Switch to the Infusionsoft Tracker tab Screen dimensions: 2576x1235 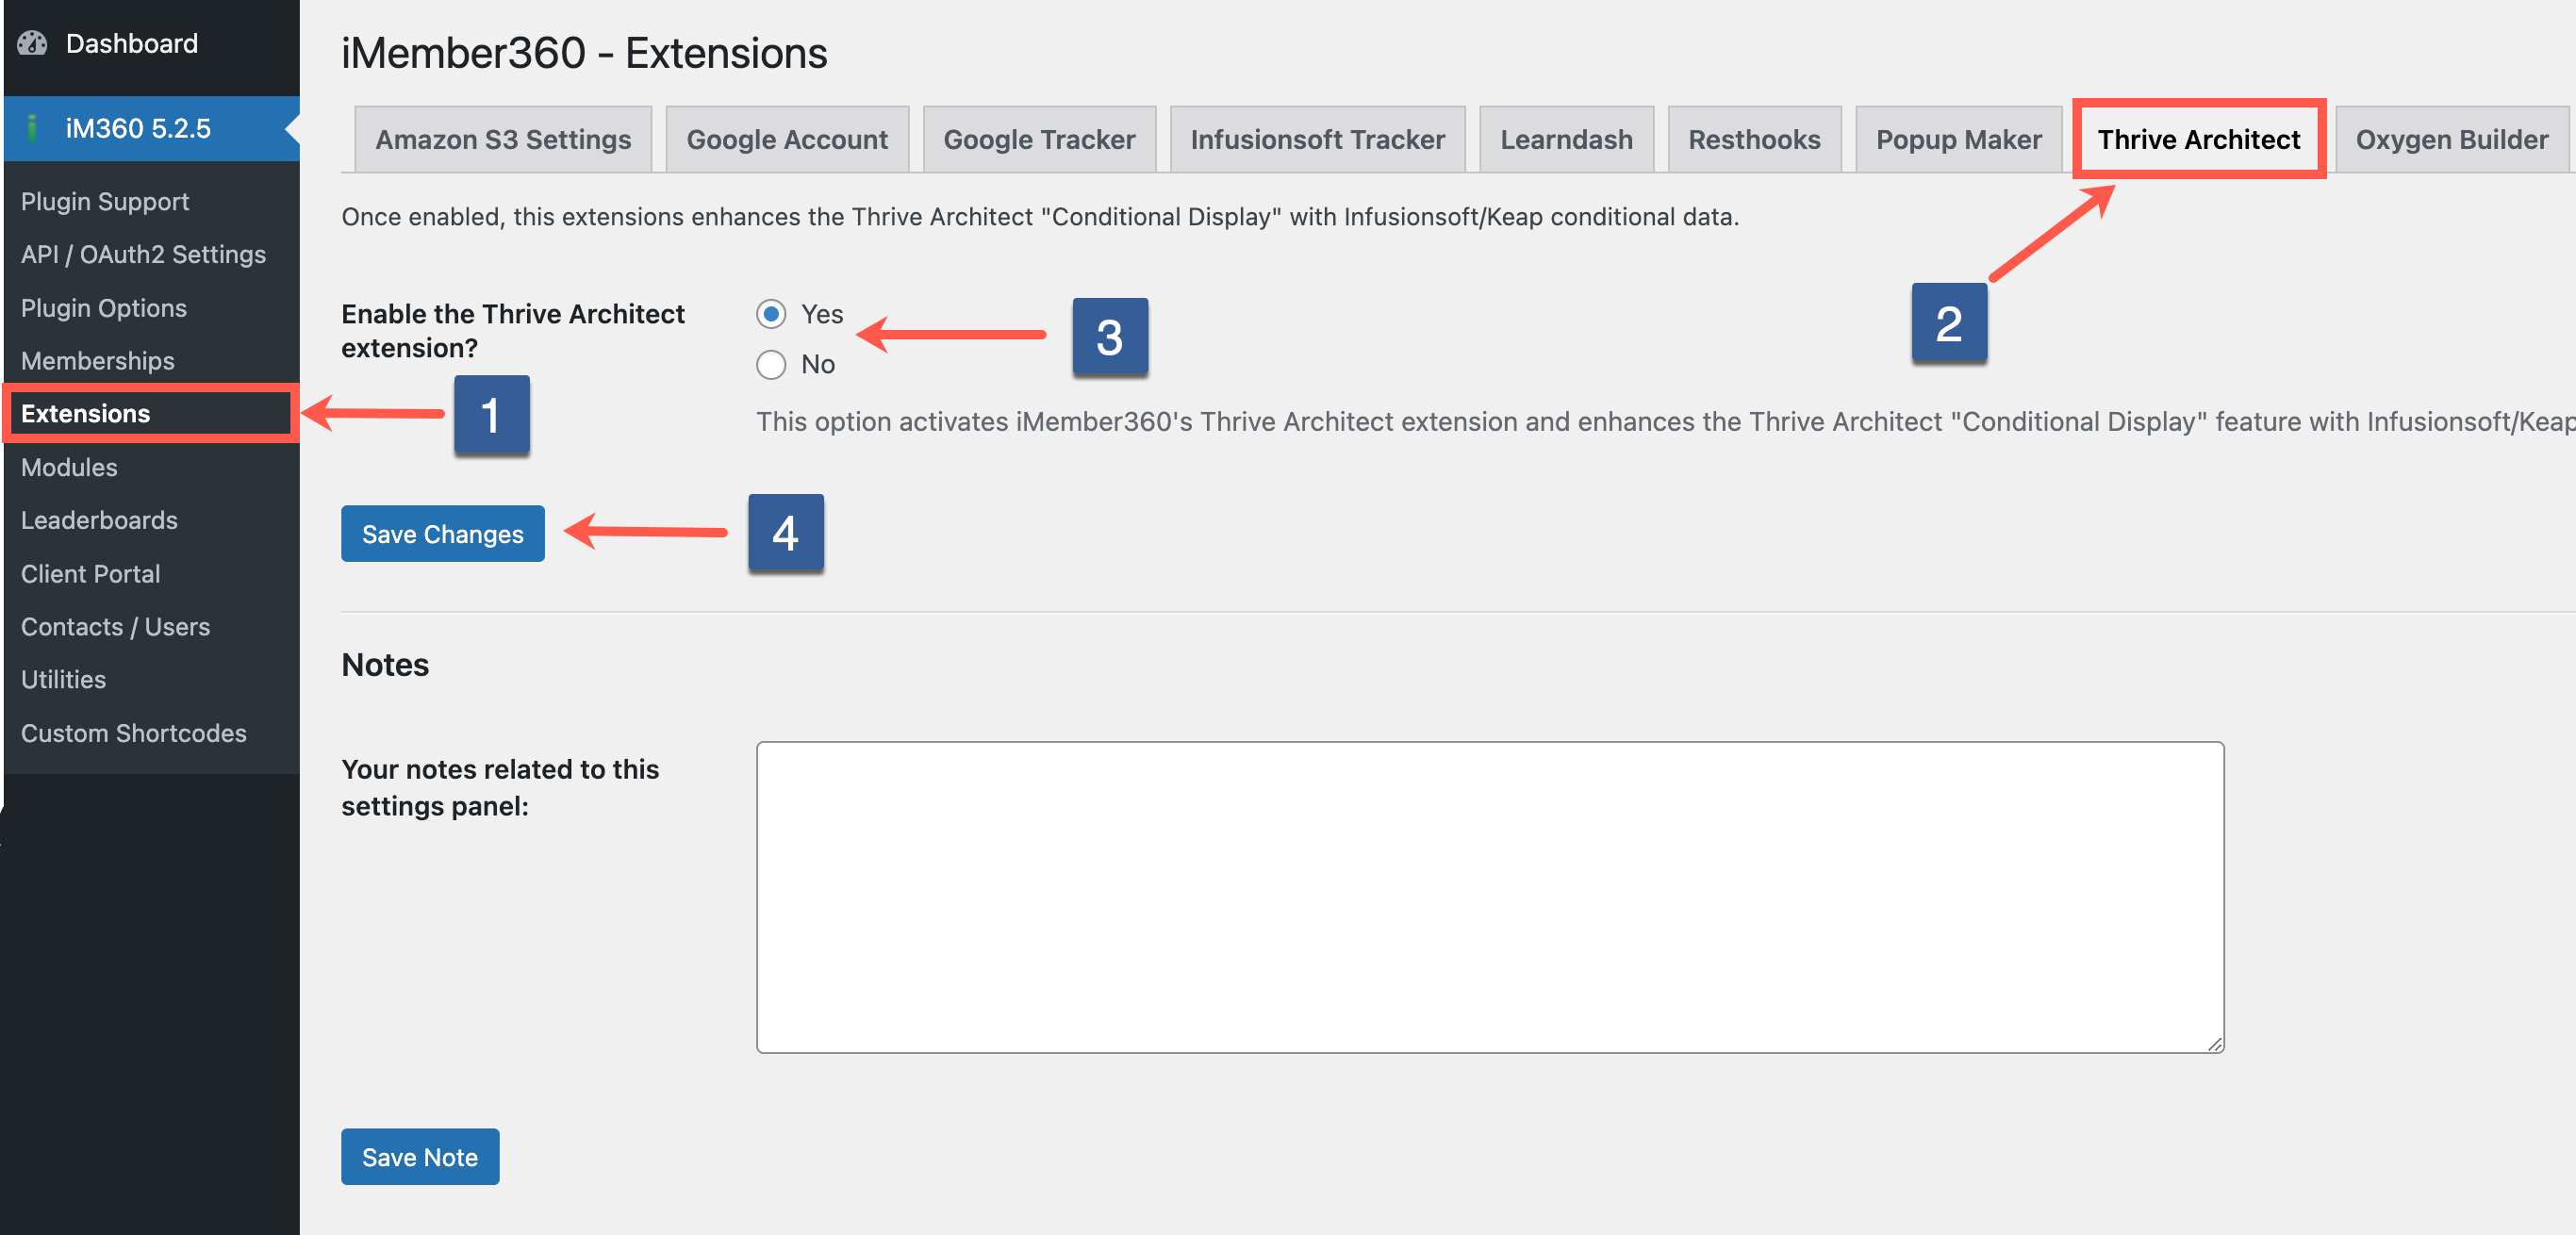point(1316,139)
